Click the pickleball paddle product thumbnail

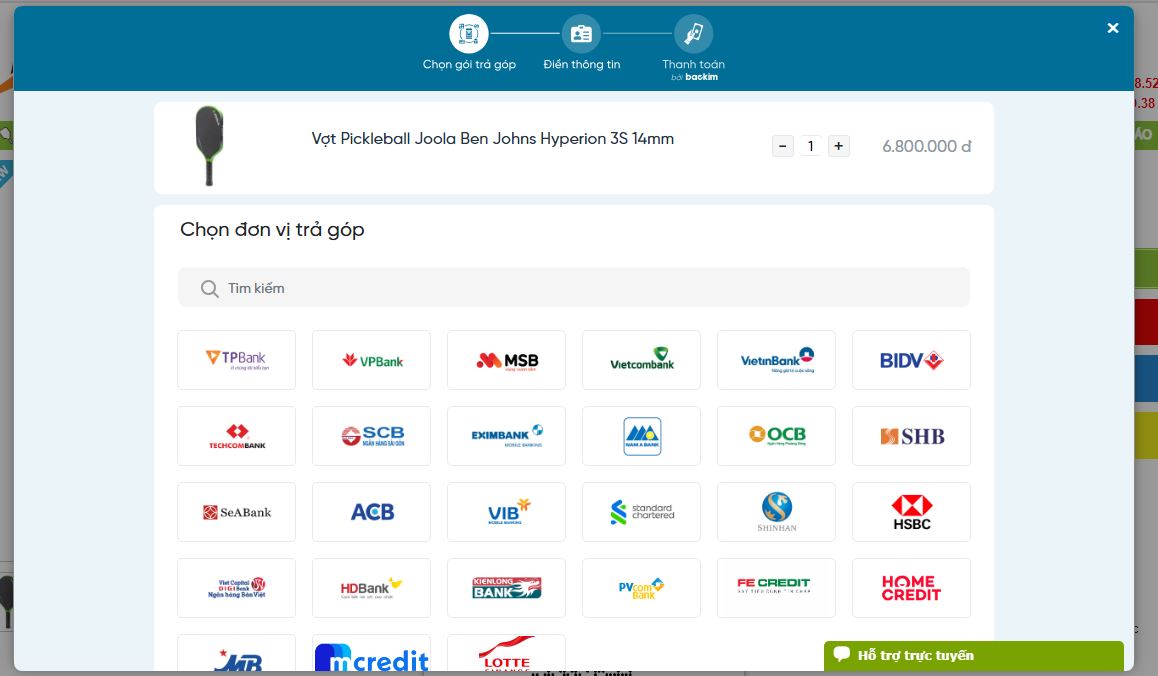209,146
